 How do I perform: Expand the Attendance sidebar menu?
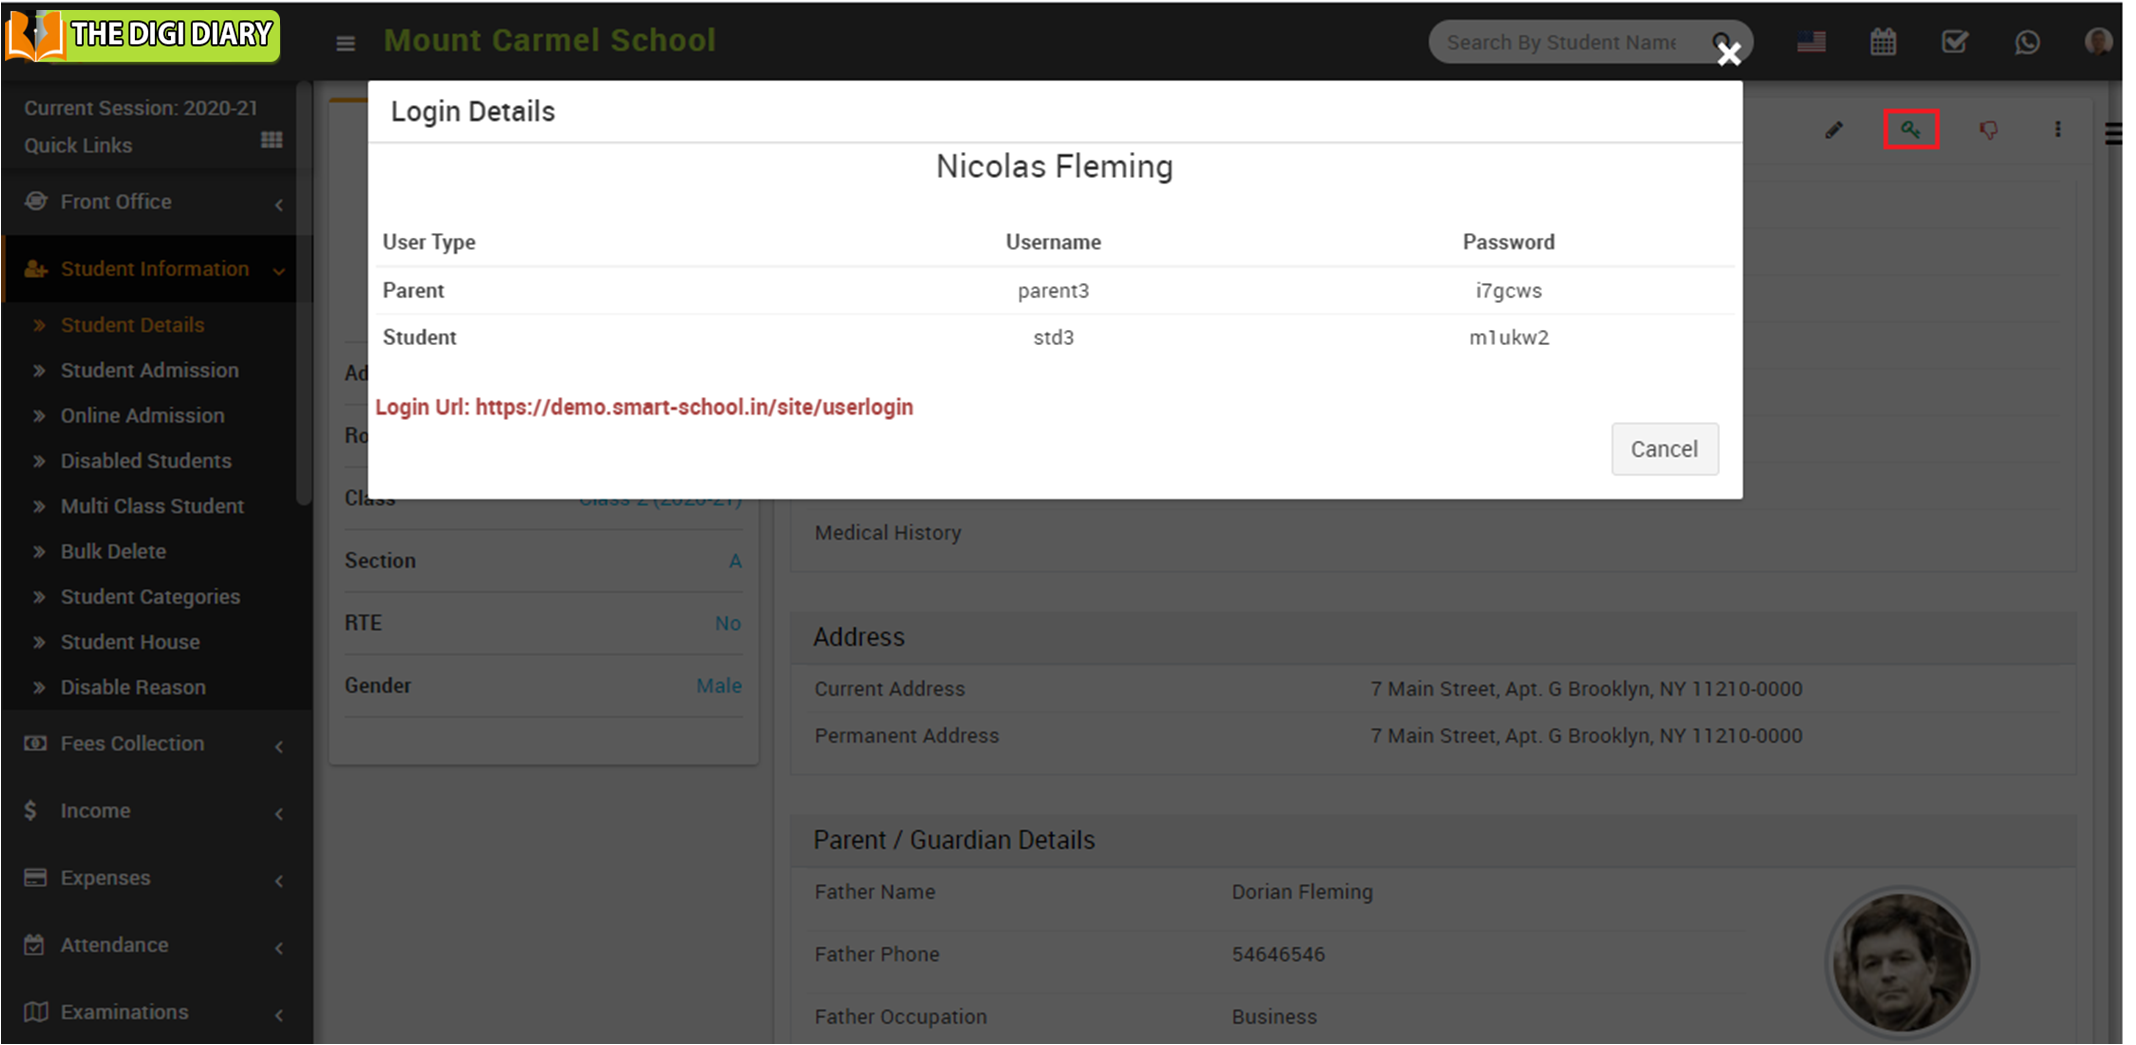pyautogui.click(x=150, y=945)
